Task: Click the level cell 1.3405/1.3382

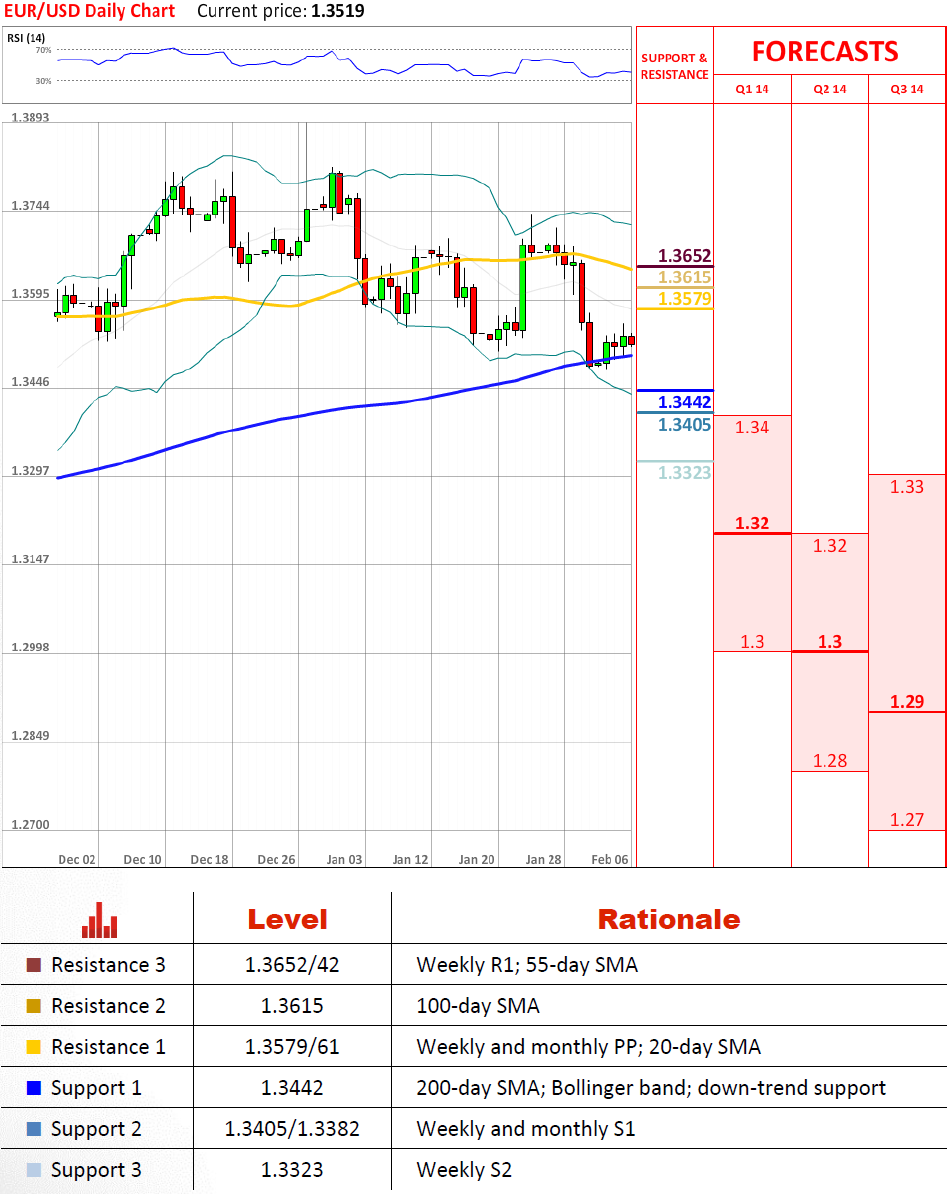Action: click(x=292, y=1129)
